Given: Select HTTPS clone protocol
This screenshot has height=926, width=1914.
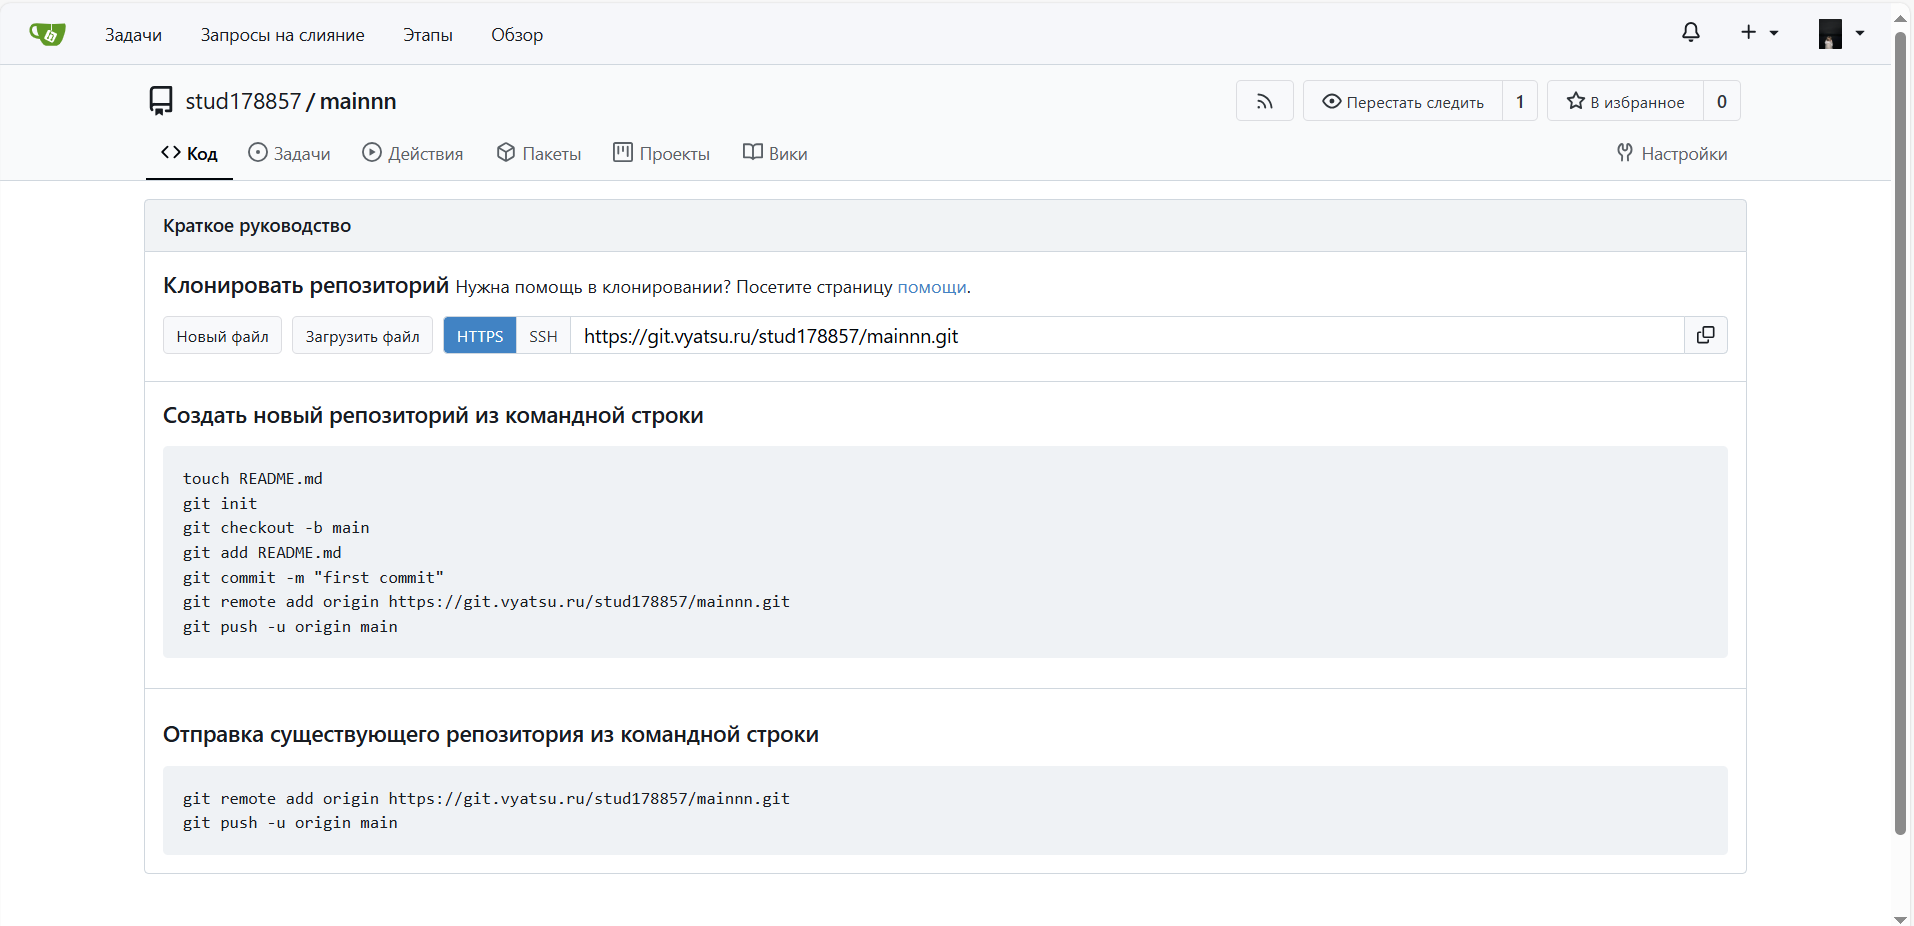Looking at the screenshot, I should pyautogui.click(x=480, y=336).
